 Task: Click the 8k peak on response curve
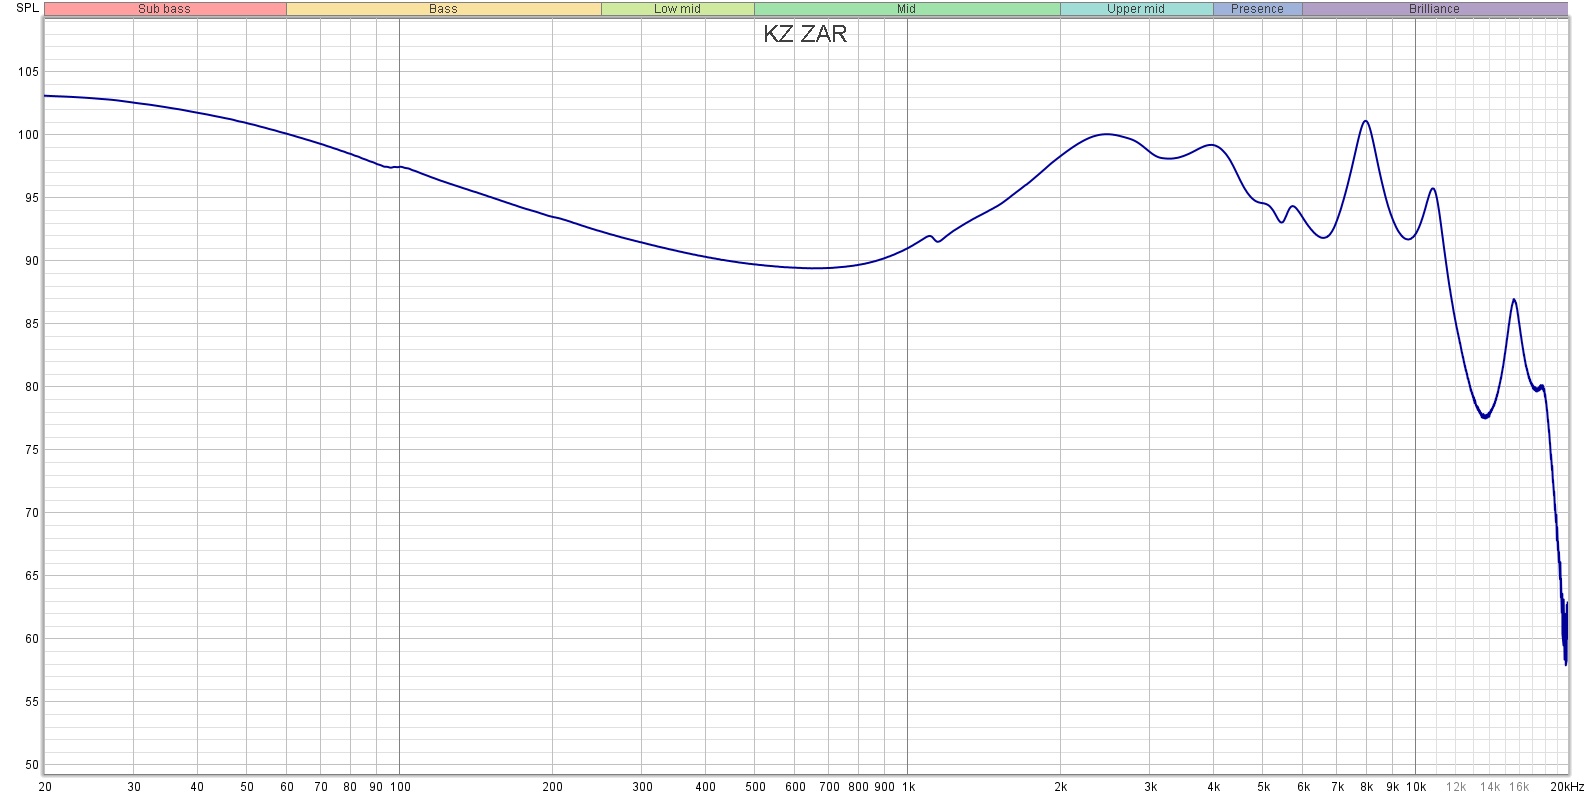1365,121
